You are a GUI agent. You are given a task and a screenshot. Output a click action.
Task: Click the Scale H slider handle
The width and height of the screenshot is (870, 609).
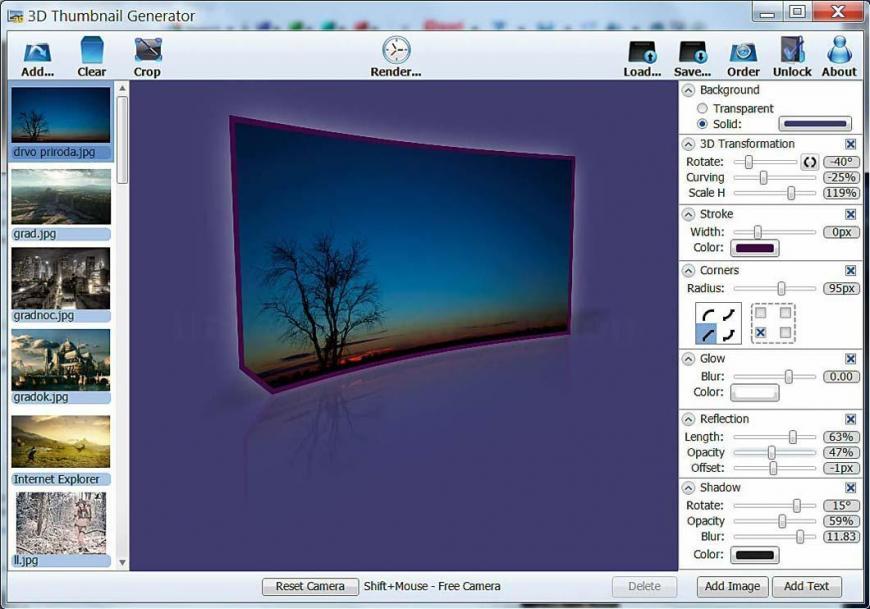(791, 193)
